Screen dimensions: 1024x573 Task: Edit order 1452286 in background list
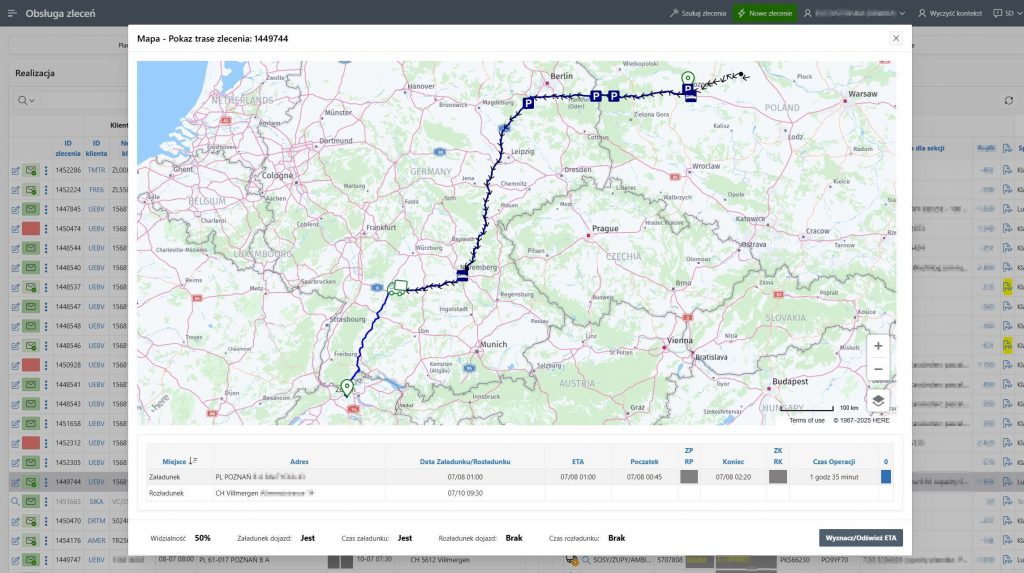[15, 170]
